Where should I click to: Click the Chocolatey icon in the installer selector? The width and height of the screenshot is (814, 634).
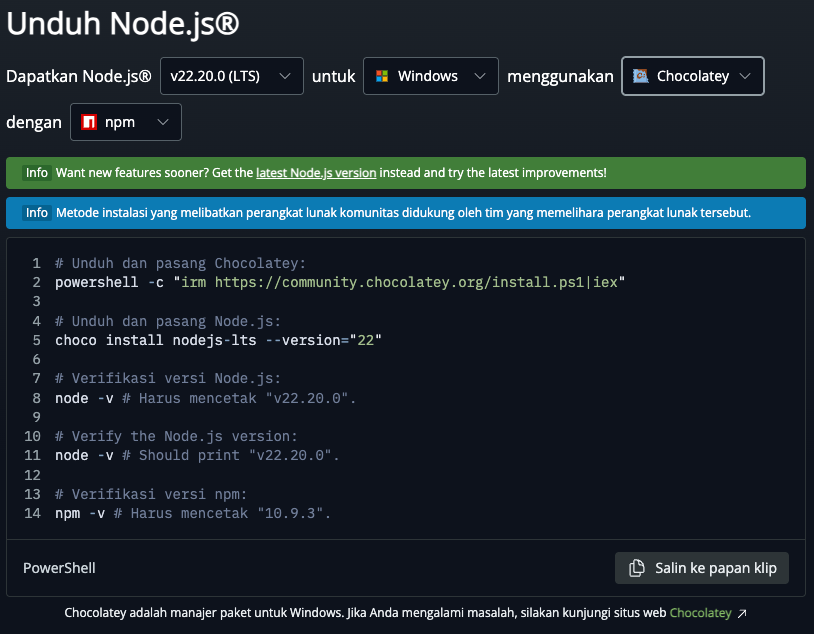click(x=640, y=76)
